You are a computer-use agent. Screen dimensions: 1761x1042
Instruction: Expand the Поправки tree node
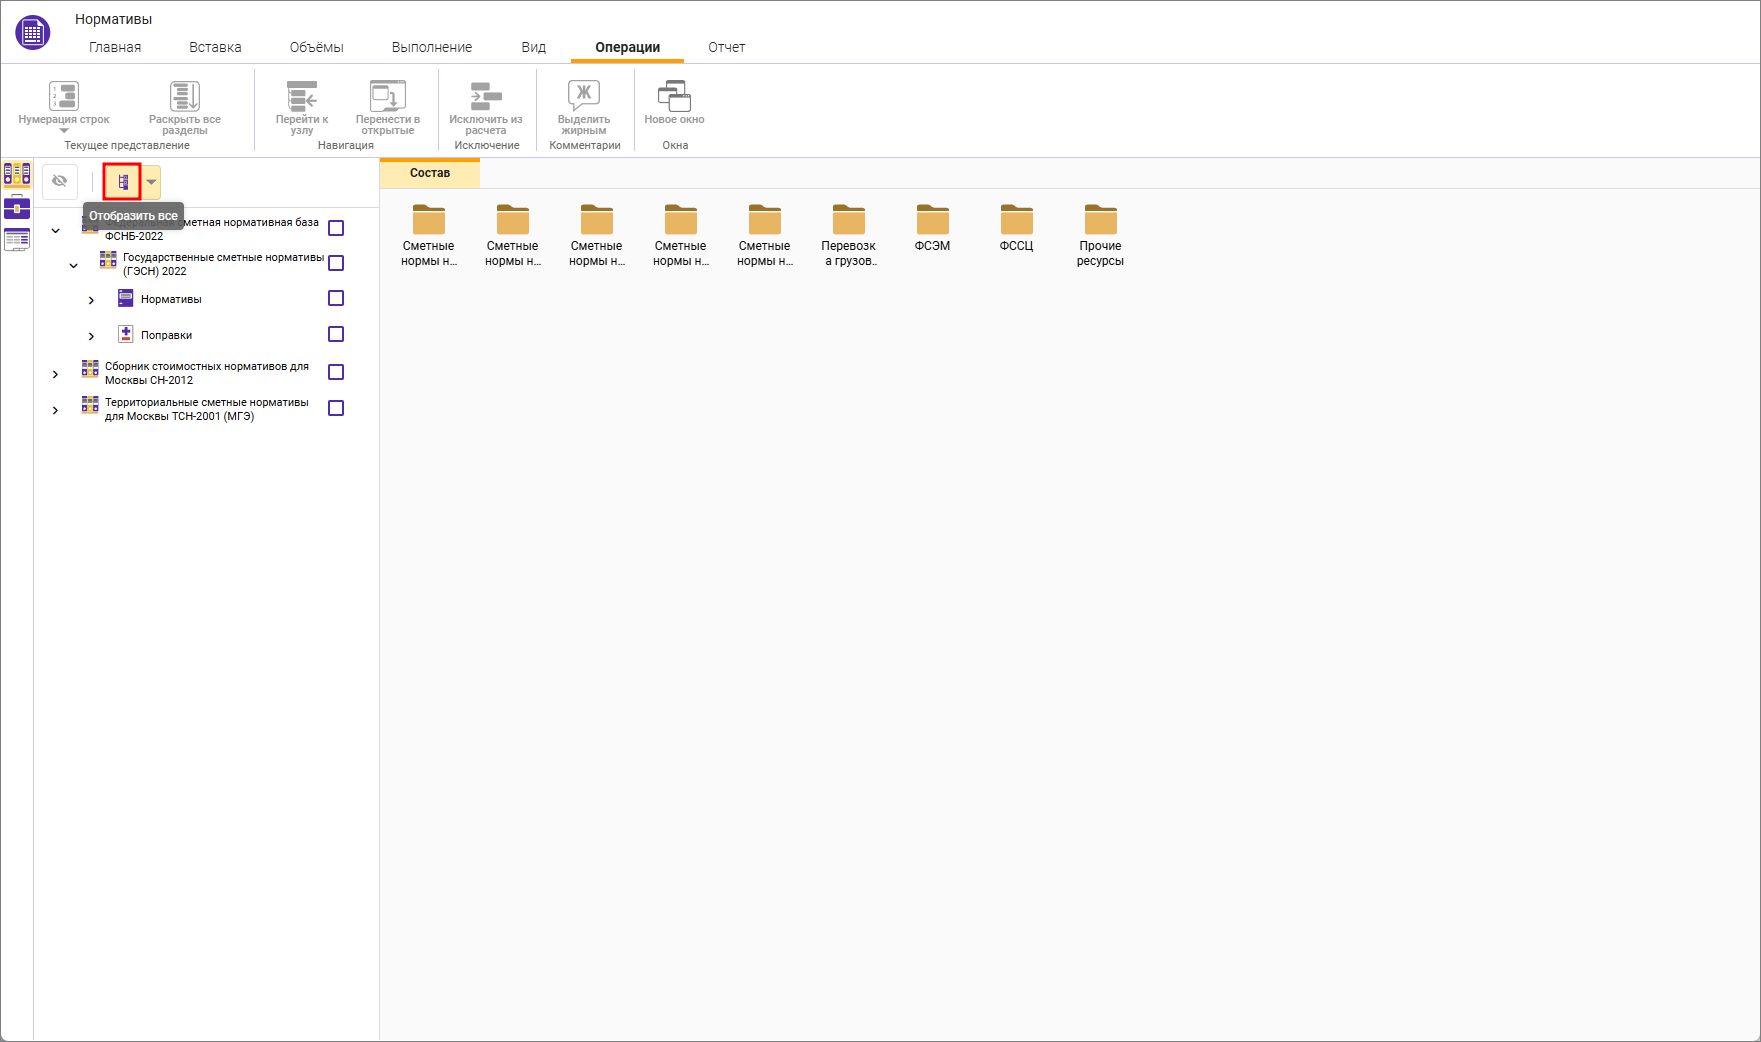point(91,336)
